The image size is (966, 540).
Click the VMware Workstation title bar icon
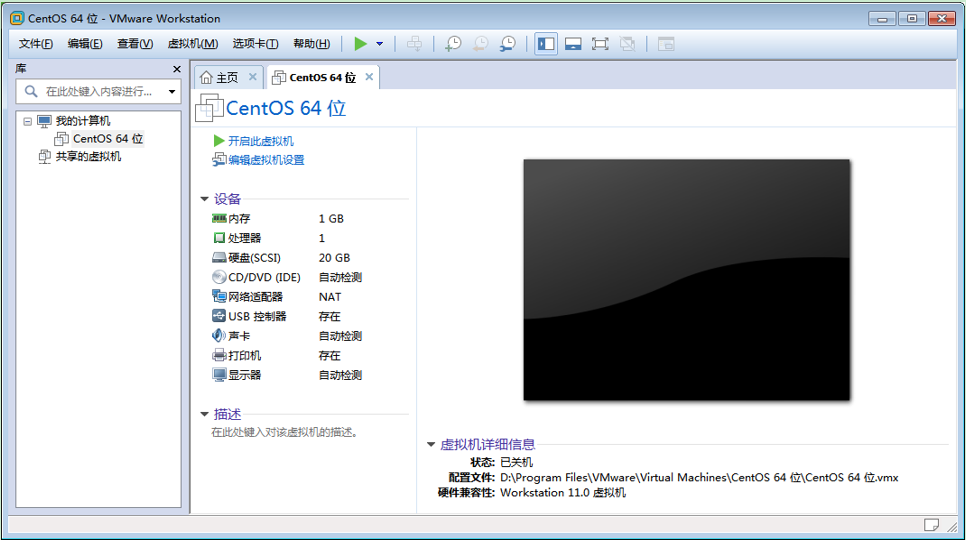coord(17,18)
